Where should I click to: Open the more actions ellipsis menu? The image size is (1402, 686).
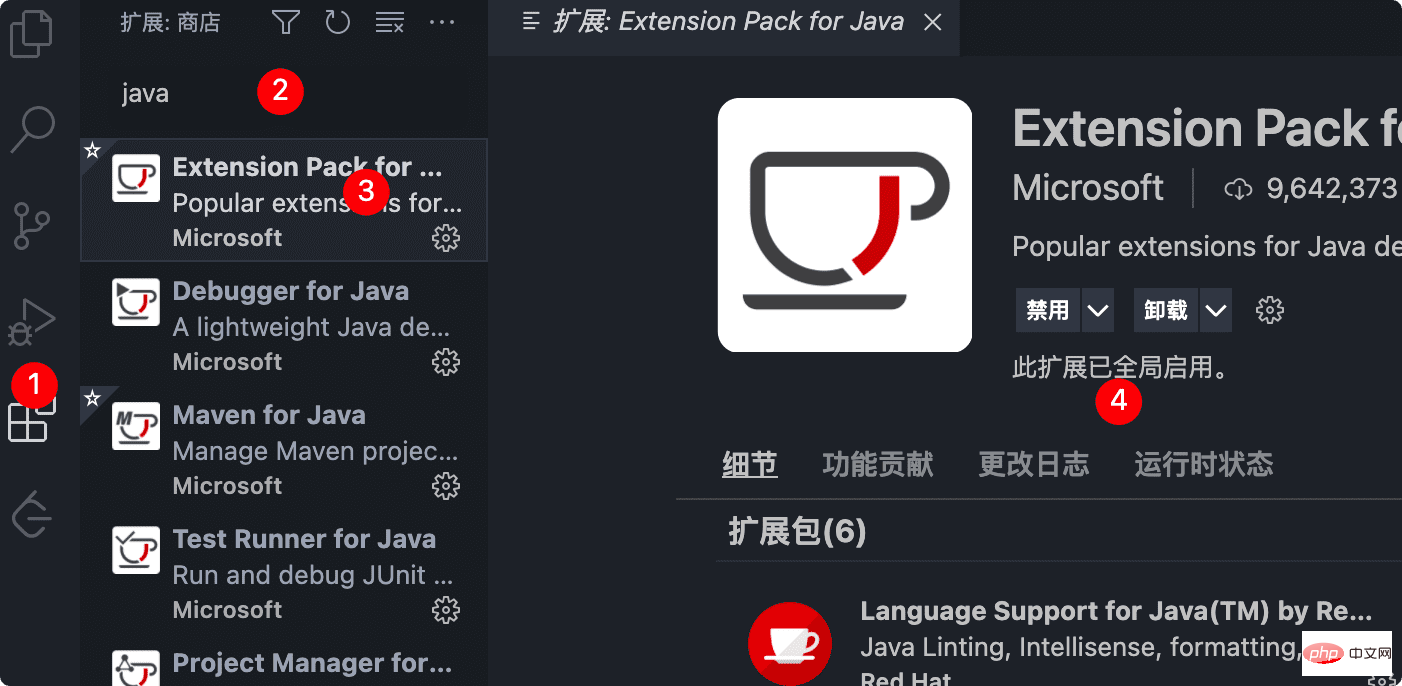click(x=441, y=22)
